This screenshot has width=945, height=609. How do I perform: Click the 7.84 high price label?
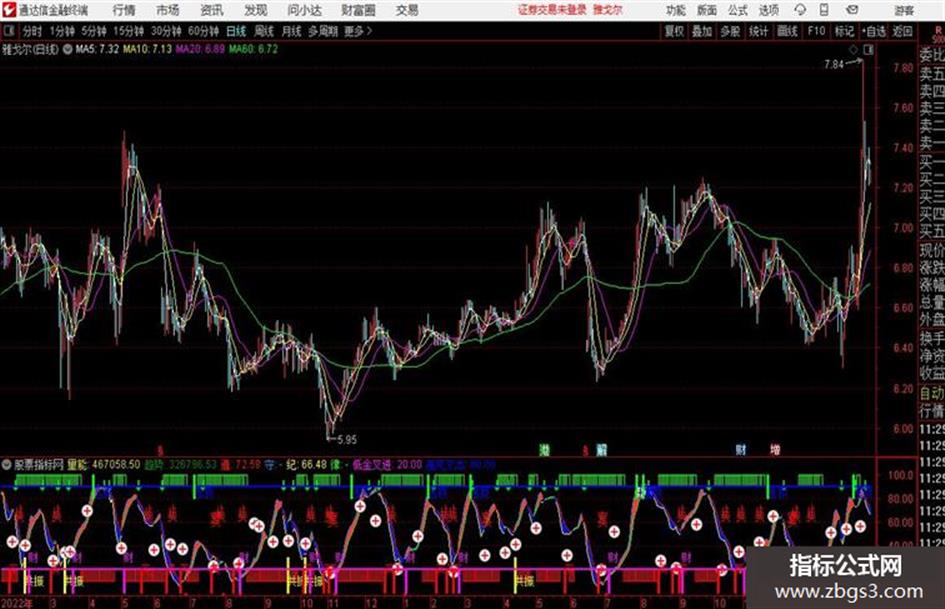point(834,65)
